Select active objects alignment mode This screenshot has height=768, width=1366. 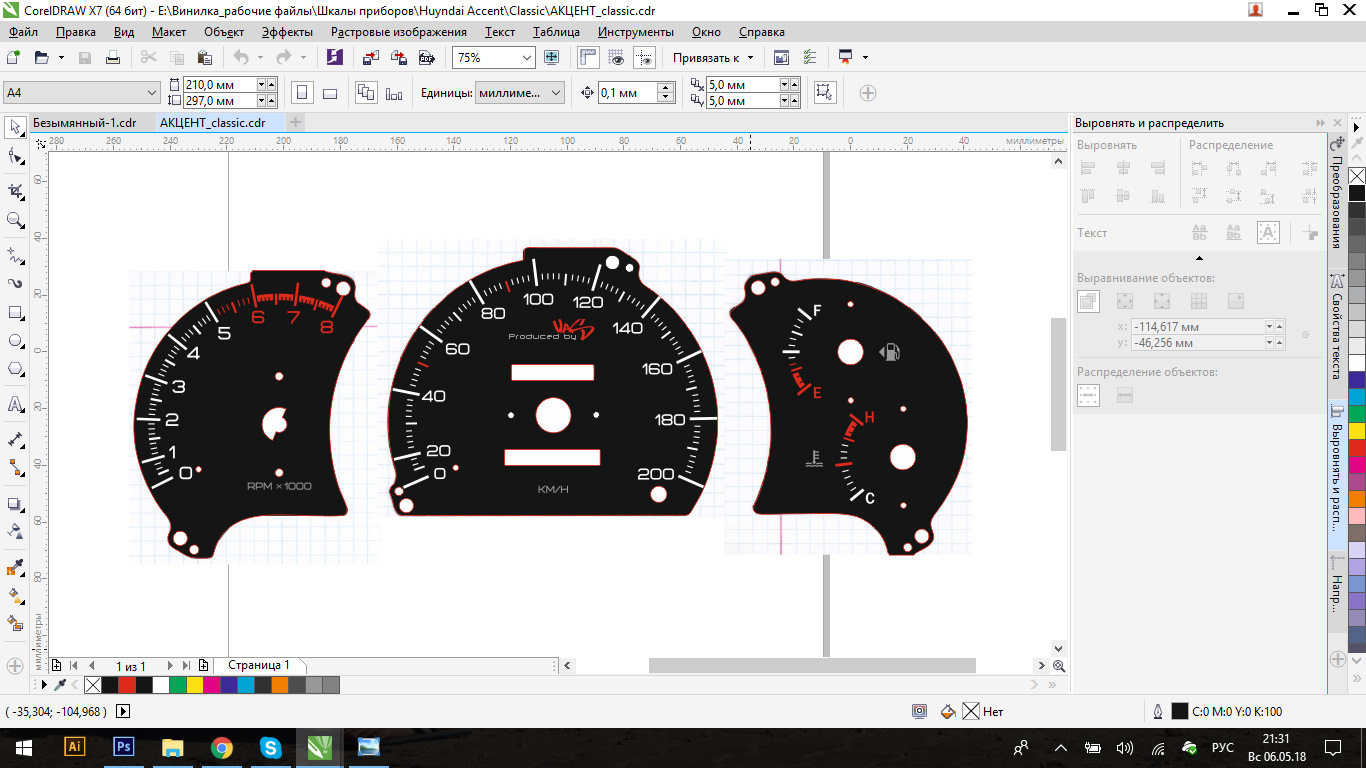(1088, 300)
